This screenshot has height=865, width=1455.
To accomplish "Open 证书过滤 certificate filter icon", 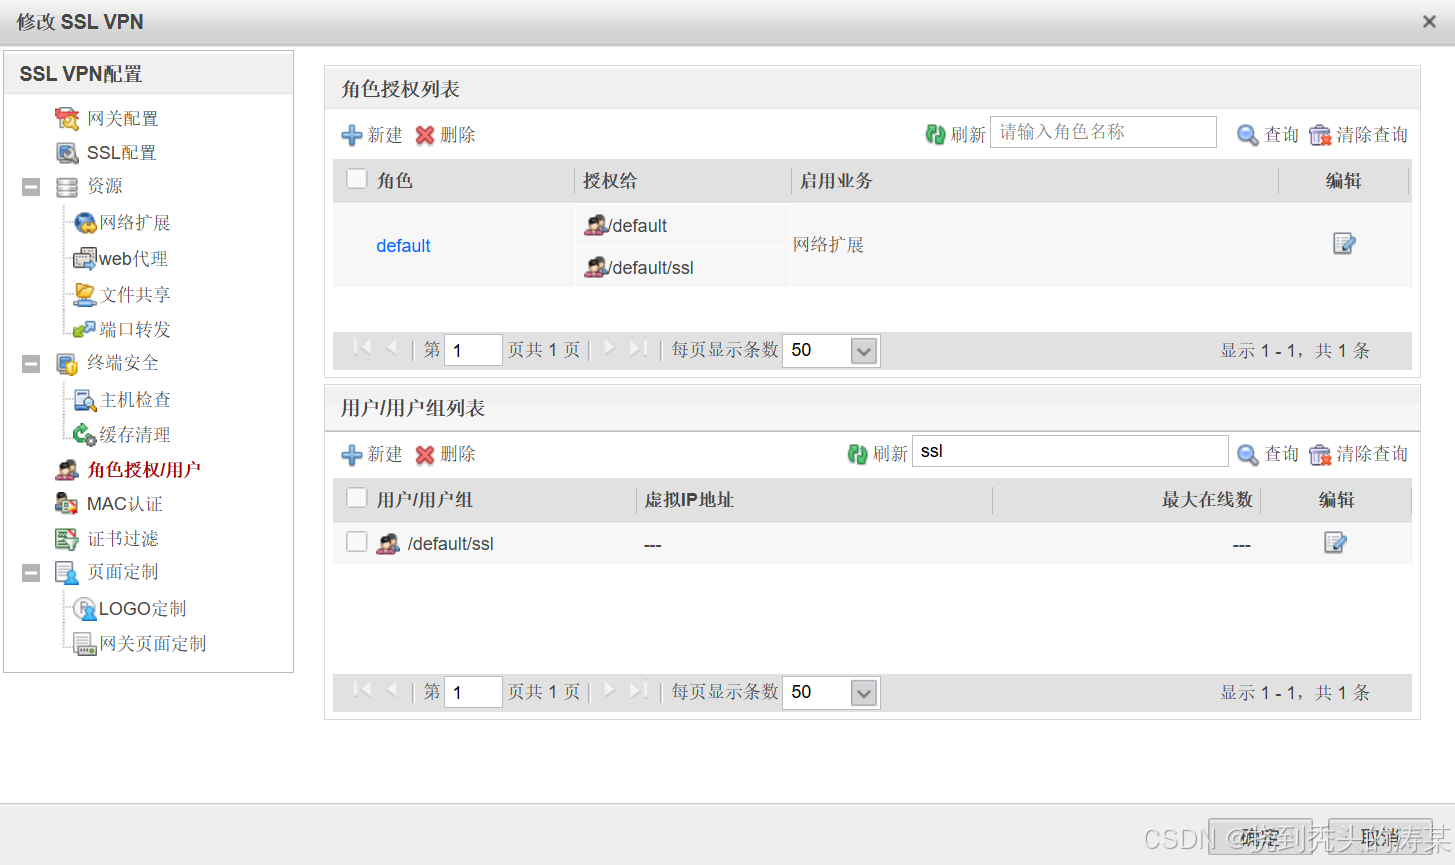I will click(x=67, y=539).
